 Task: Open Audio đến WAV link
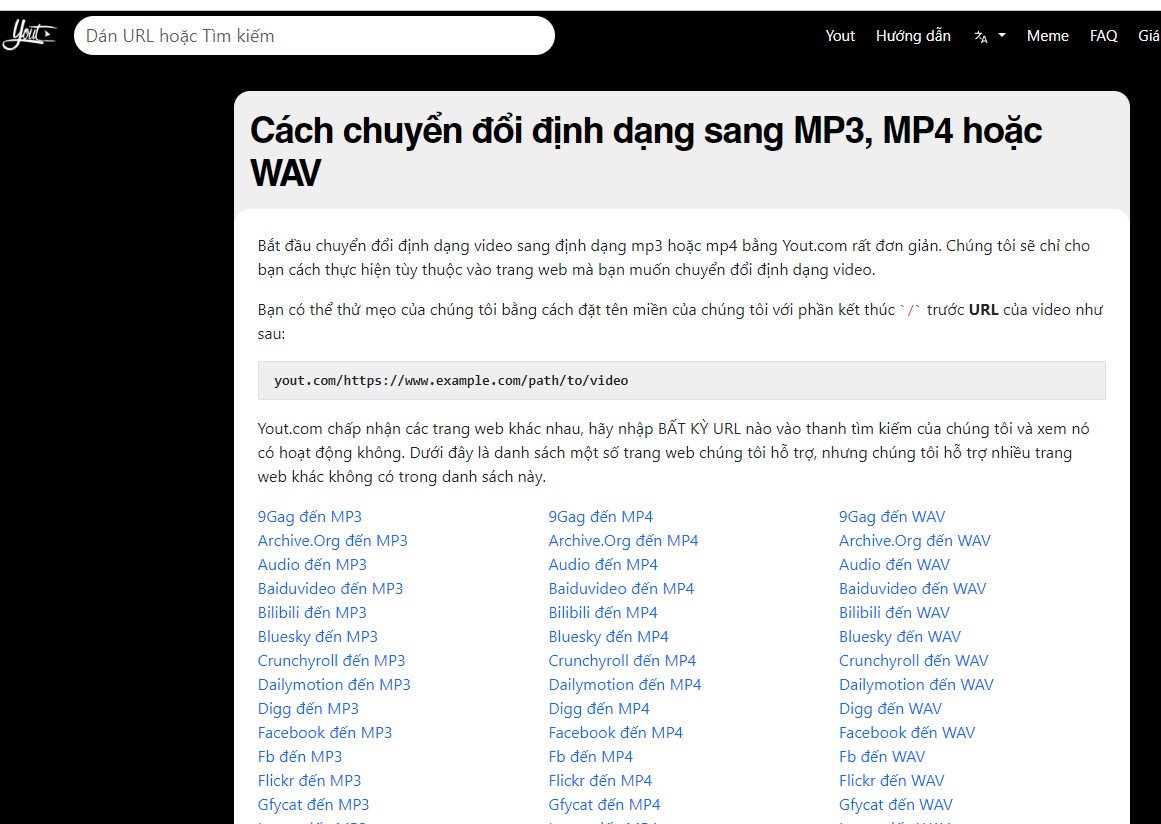coord(894,564)
